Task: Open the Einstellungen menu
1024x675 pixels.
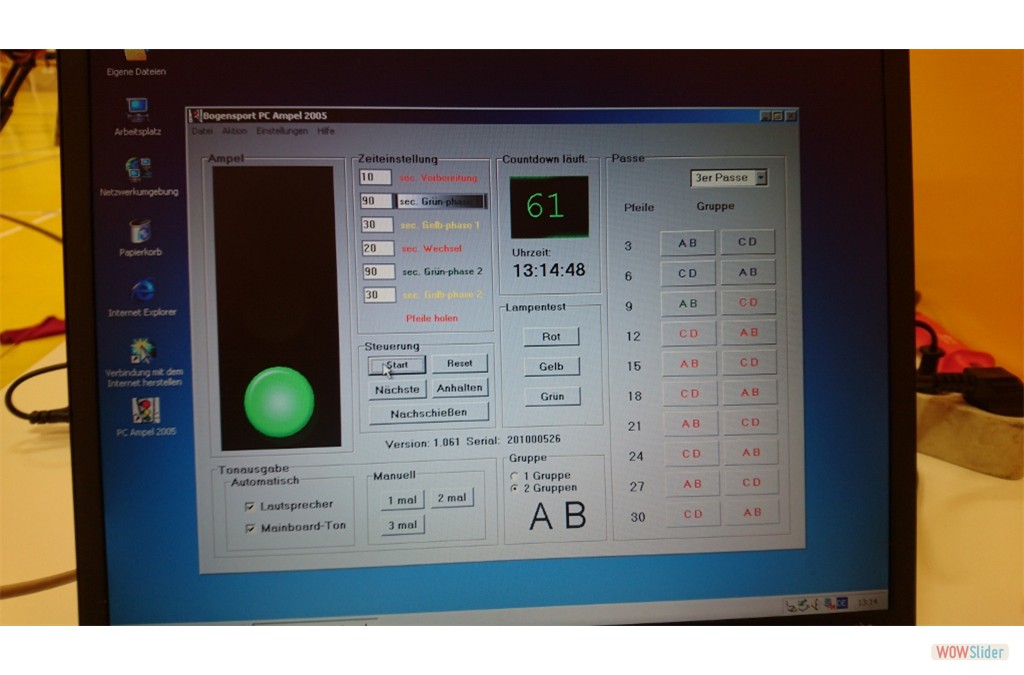Action: point(281,131)
